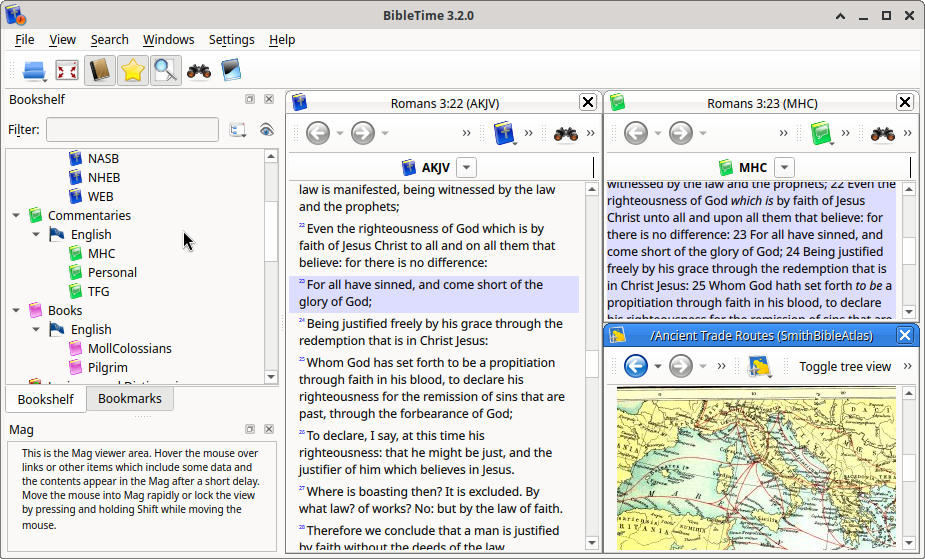Click the AKJV module header button
Image resolution: width=925 pixels, height=559 pixels.
pyautogui.click(x=426, y=167)
